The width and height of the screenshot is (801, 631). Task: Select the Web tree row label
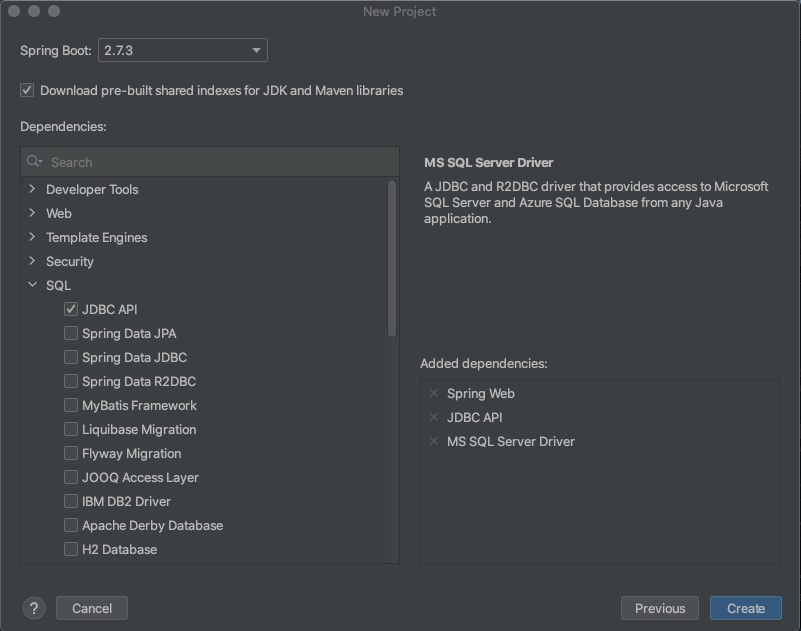59,214
